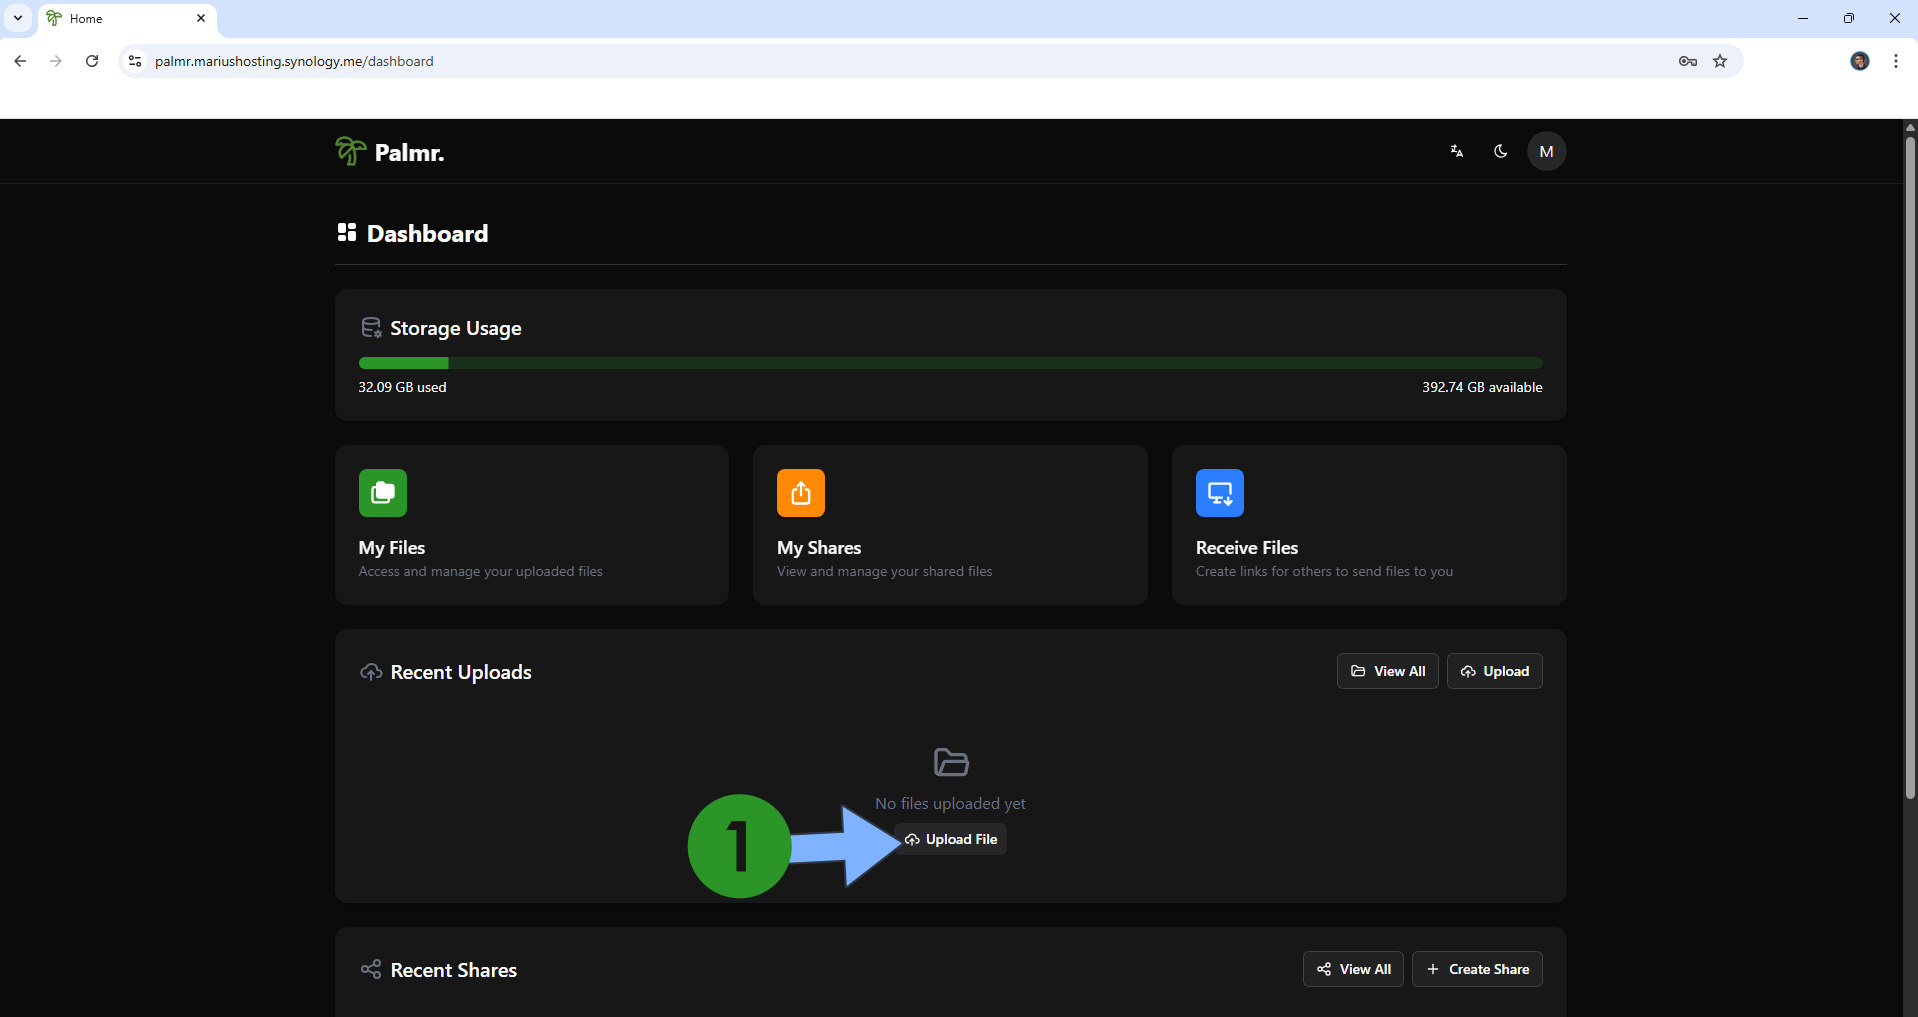This screenshot has width=1918, height=1017.
Task: Bookmark this page with star icon
Action: click(x=1720, y=61)
